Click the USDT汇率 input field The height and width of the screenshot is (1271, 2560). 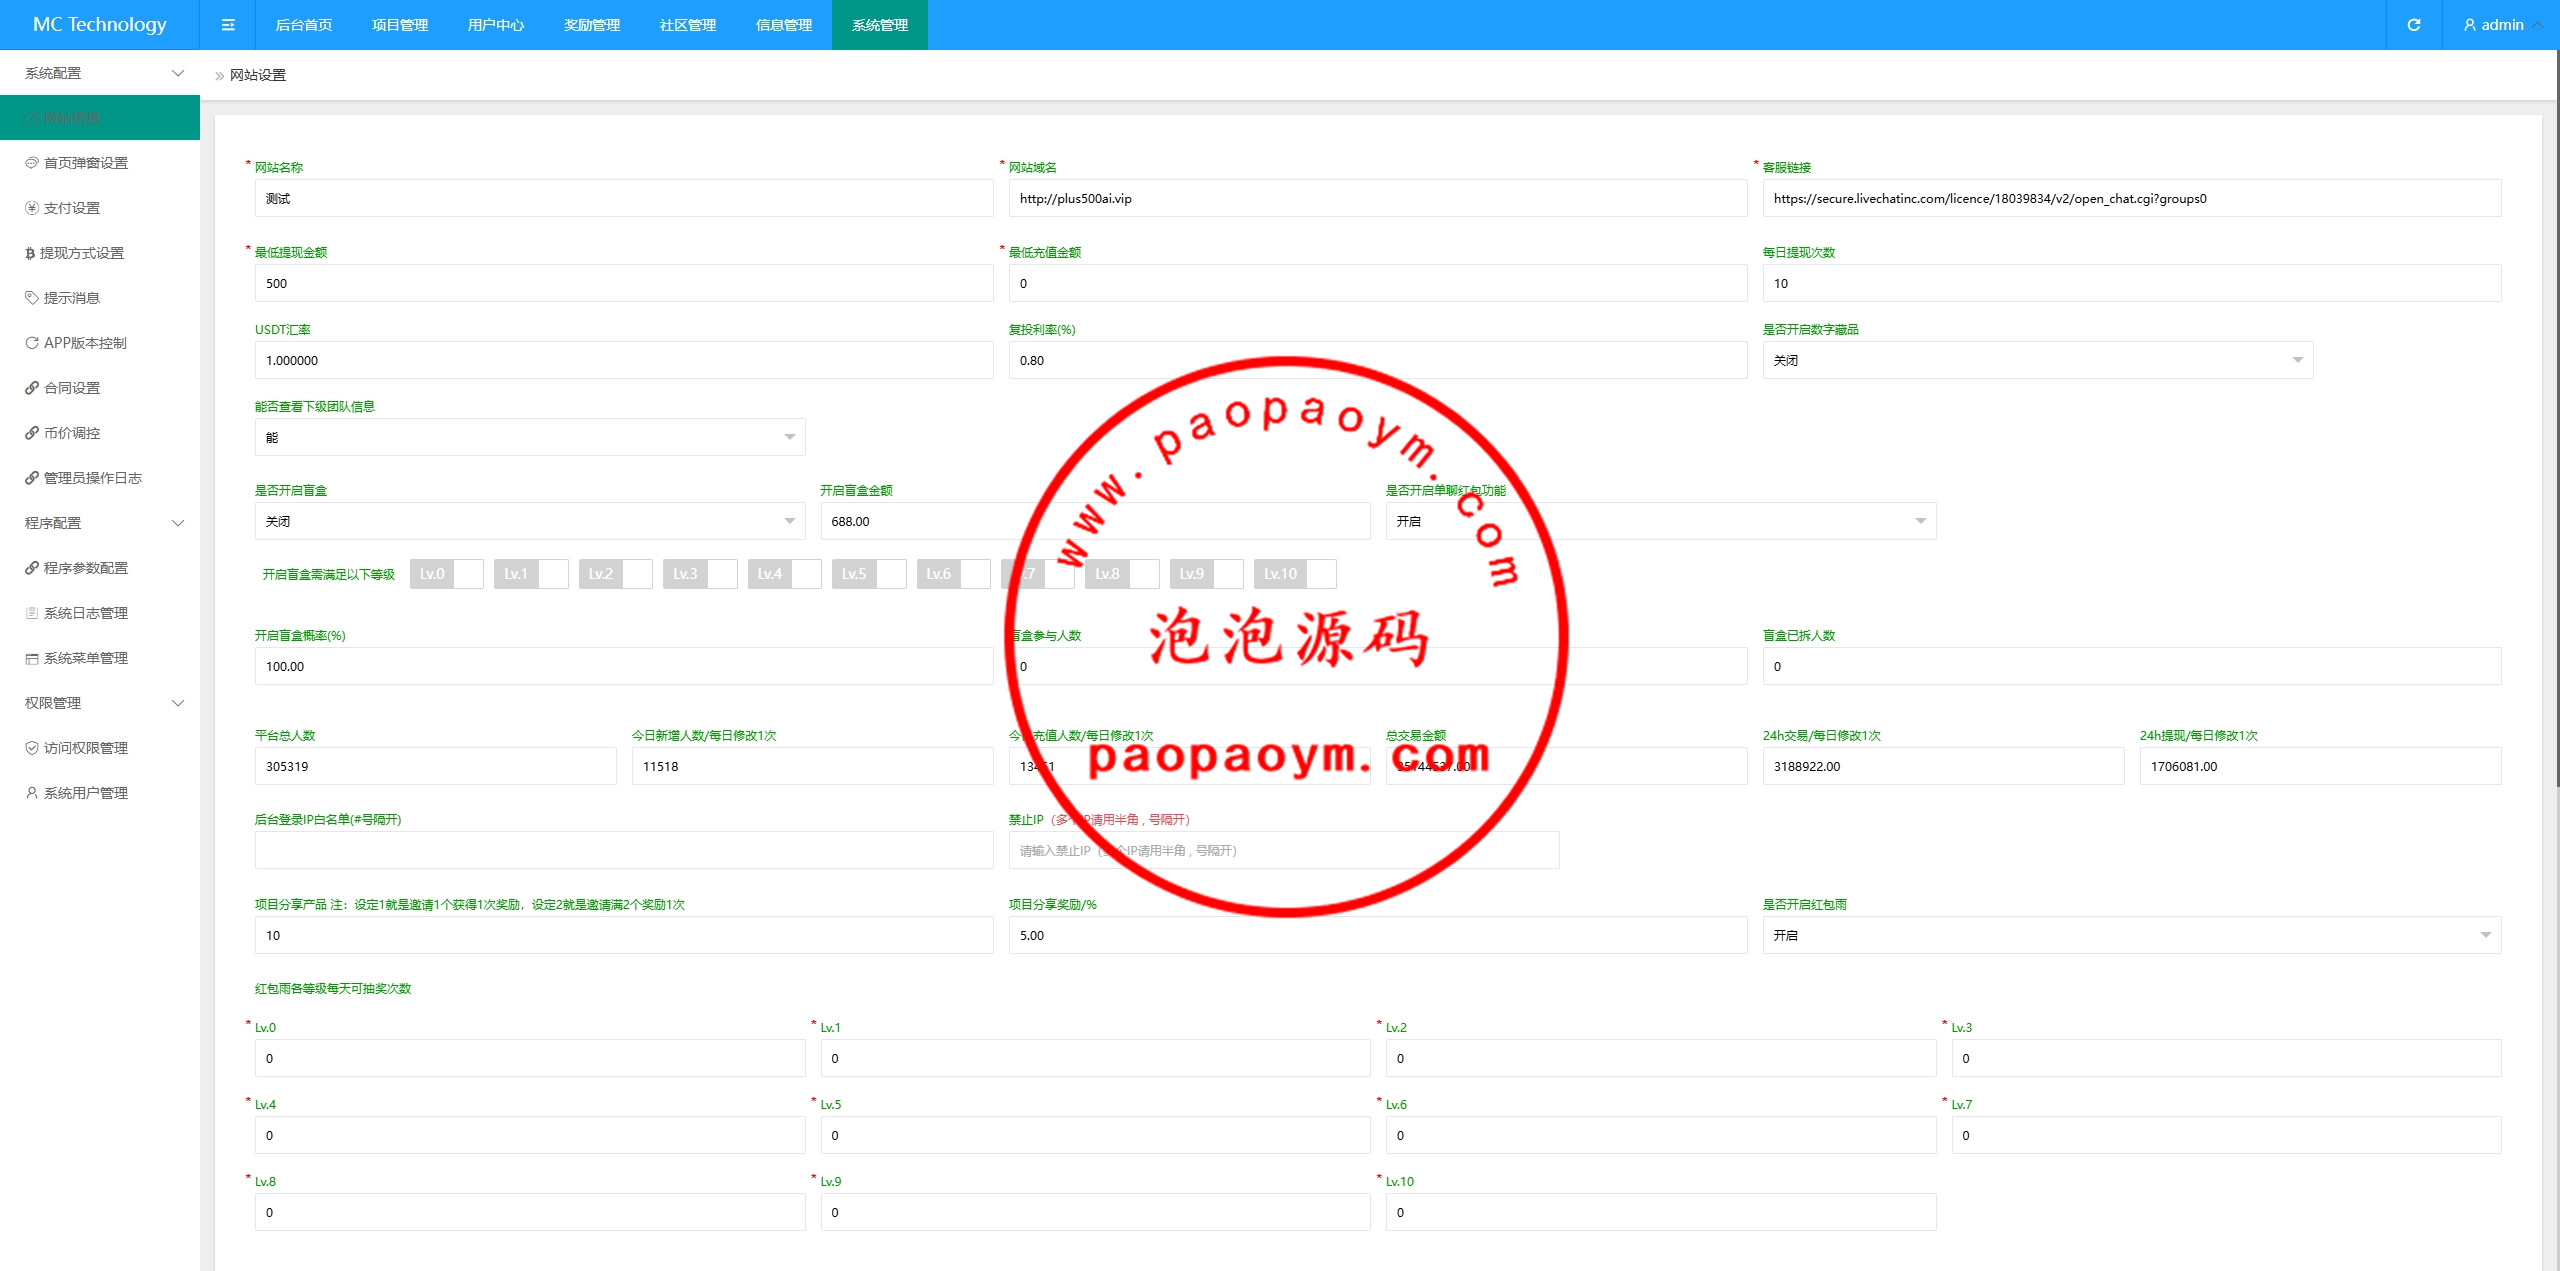[x=624, y=360]
